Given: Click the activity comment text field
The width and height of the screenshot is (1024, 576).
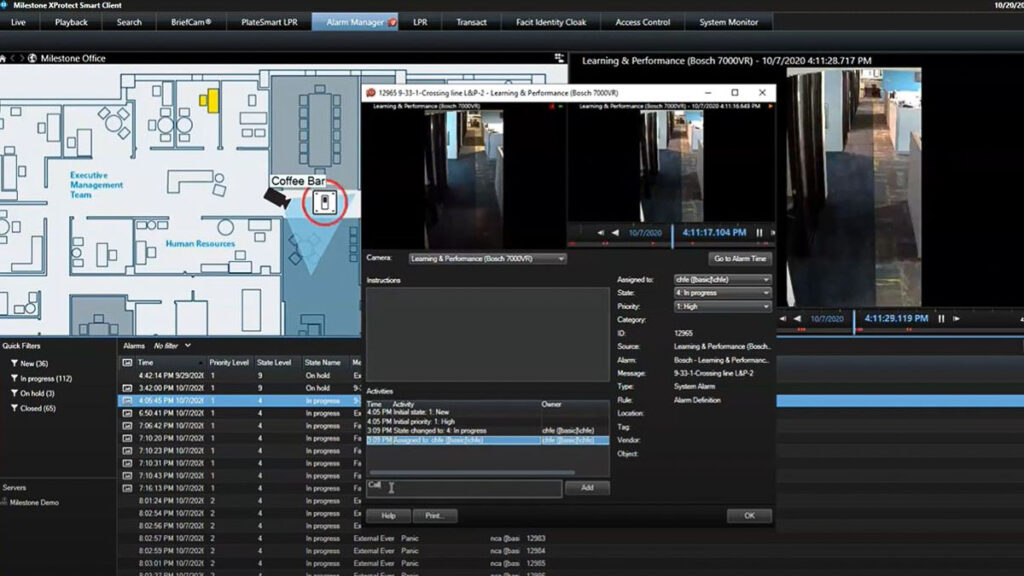Looking at the screenshot, I should (463, 488).
